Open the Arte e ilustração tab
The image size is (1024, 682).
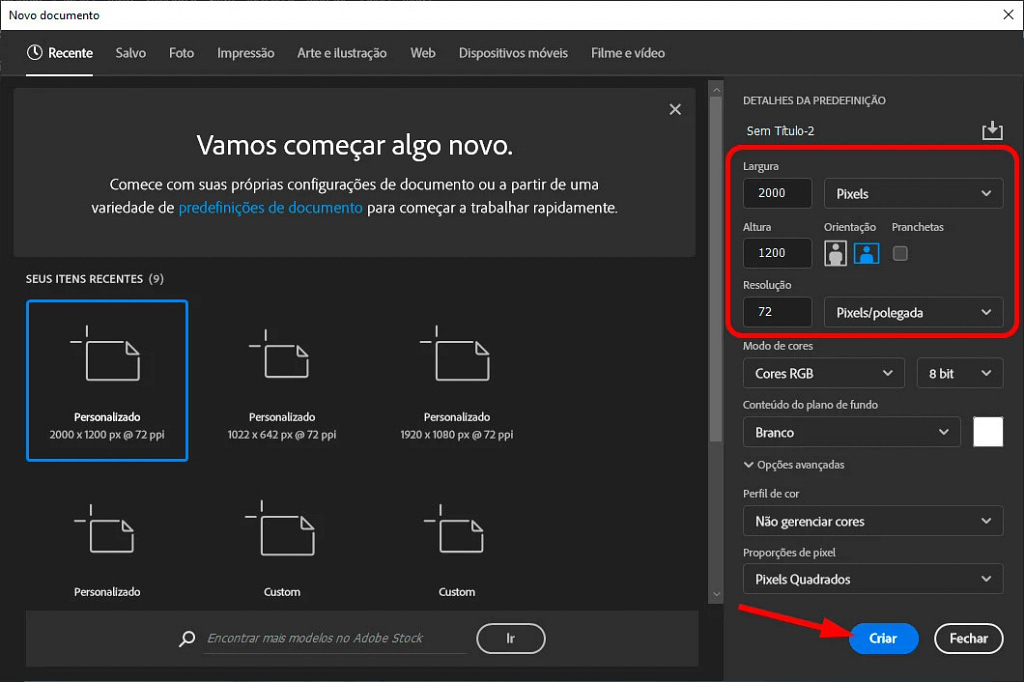tap(342, 53)
